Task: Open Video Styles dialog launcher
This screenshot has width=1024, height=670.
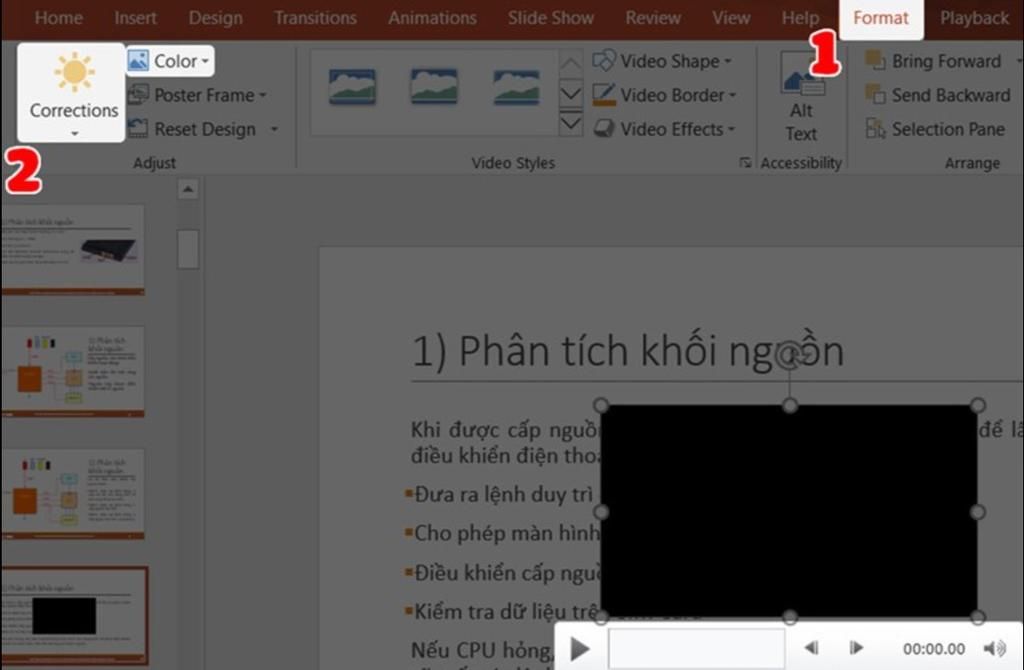Action: pyautogui.click(x=745, y=162)
